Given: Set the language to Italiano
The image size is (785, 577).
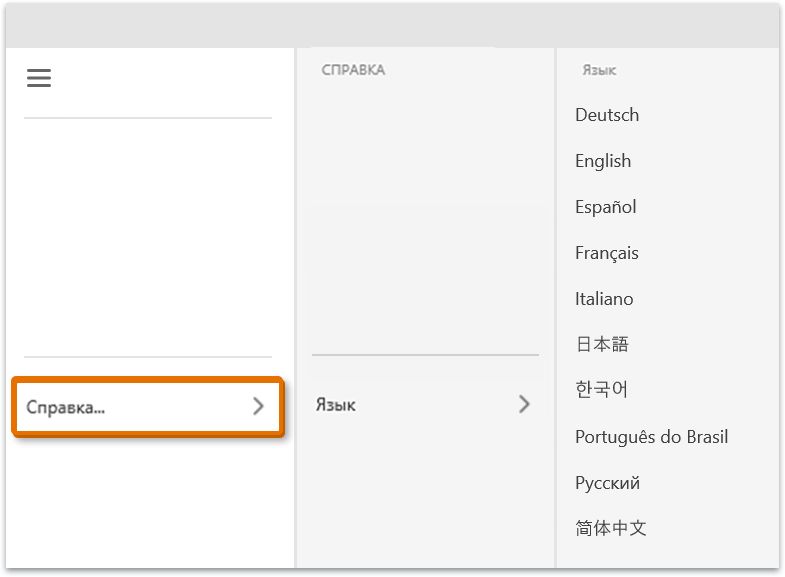Looking at the screenshot, I should [604, 299].
